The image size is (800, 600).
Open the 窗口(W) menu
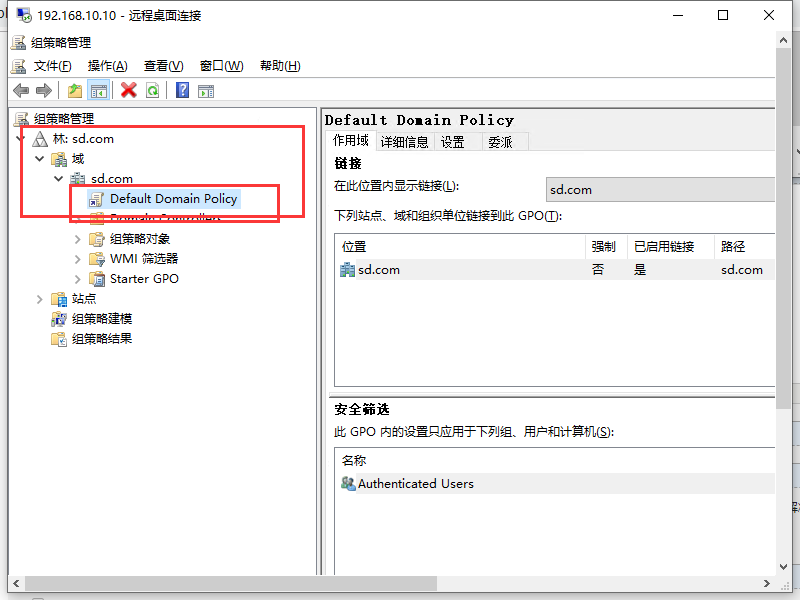click(x=222, y=66)
